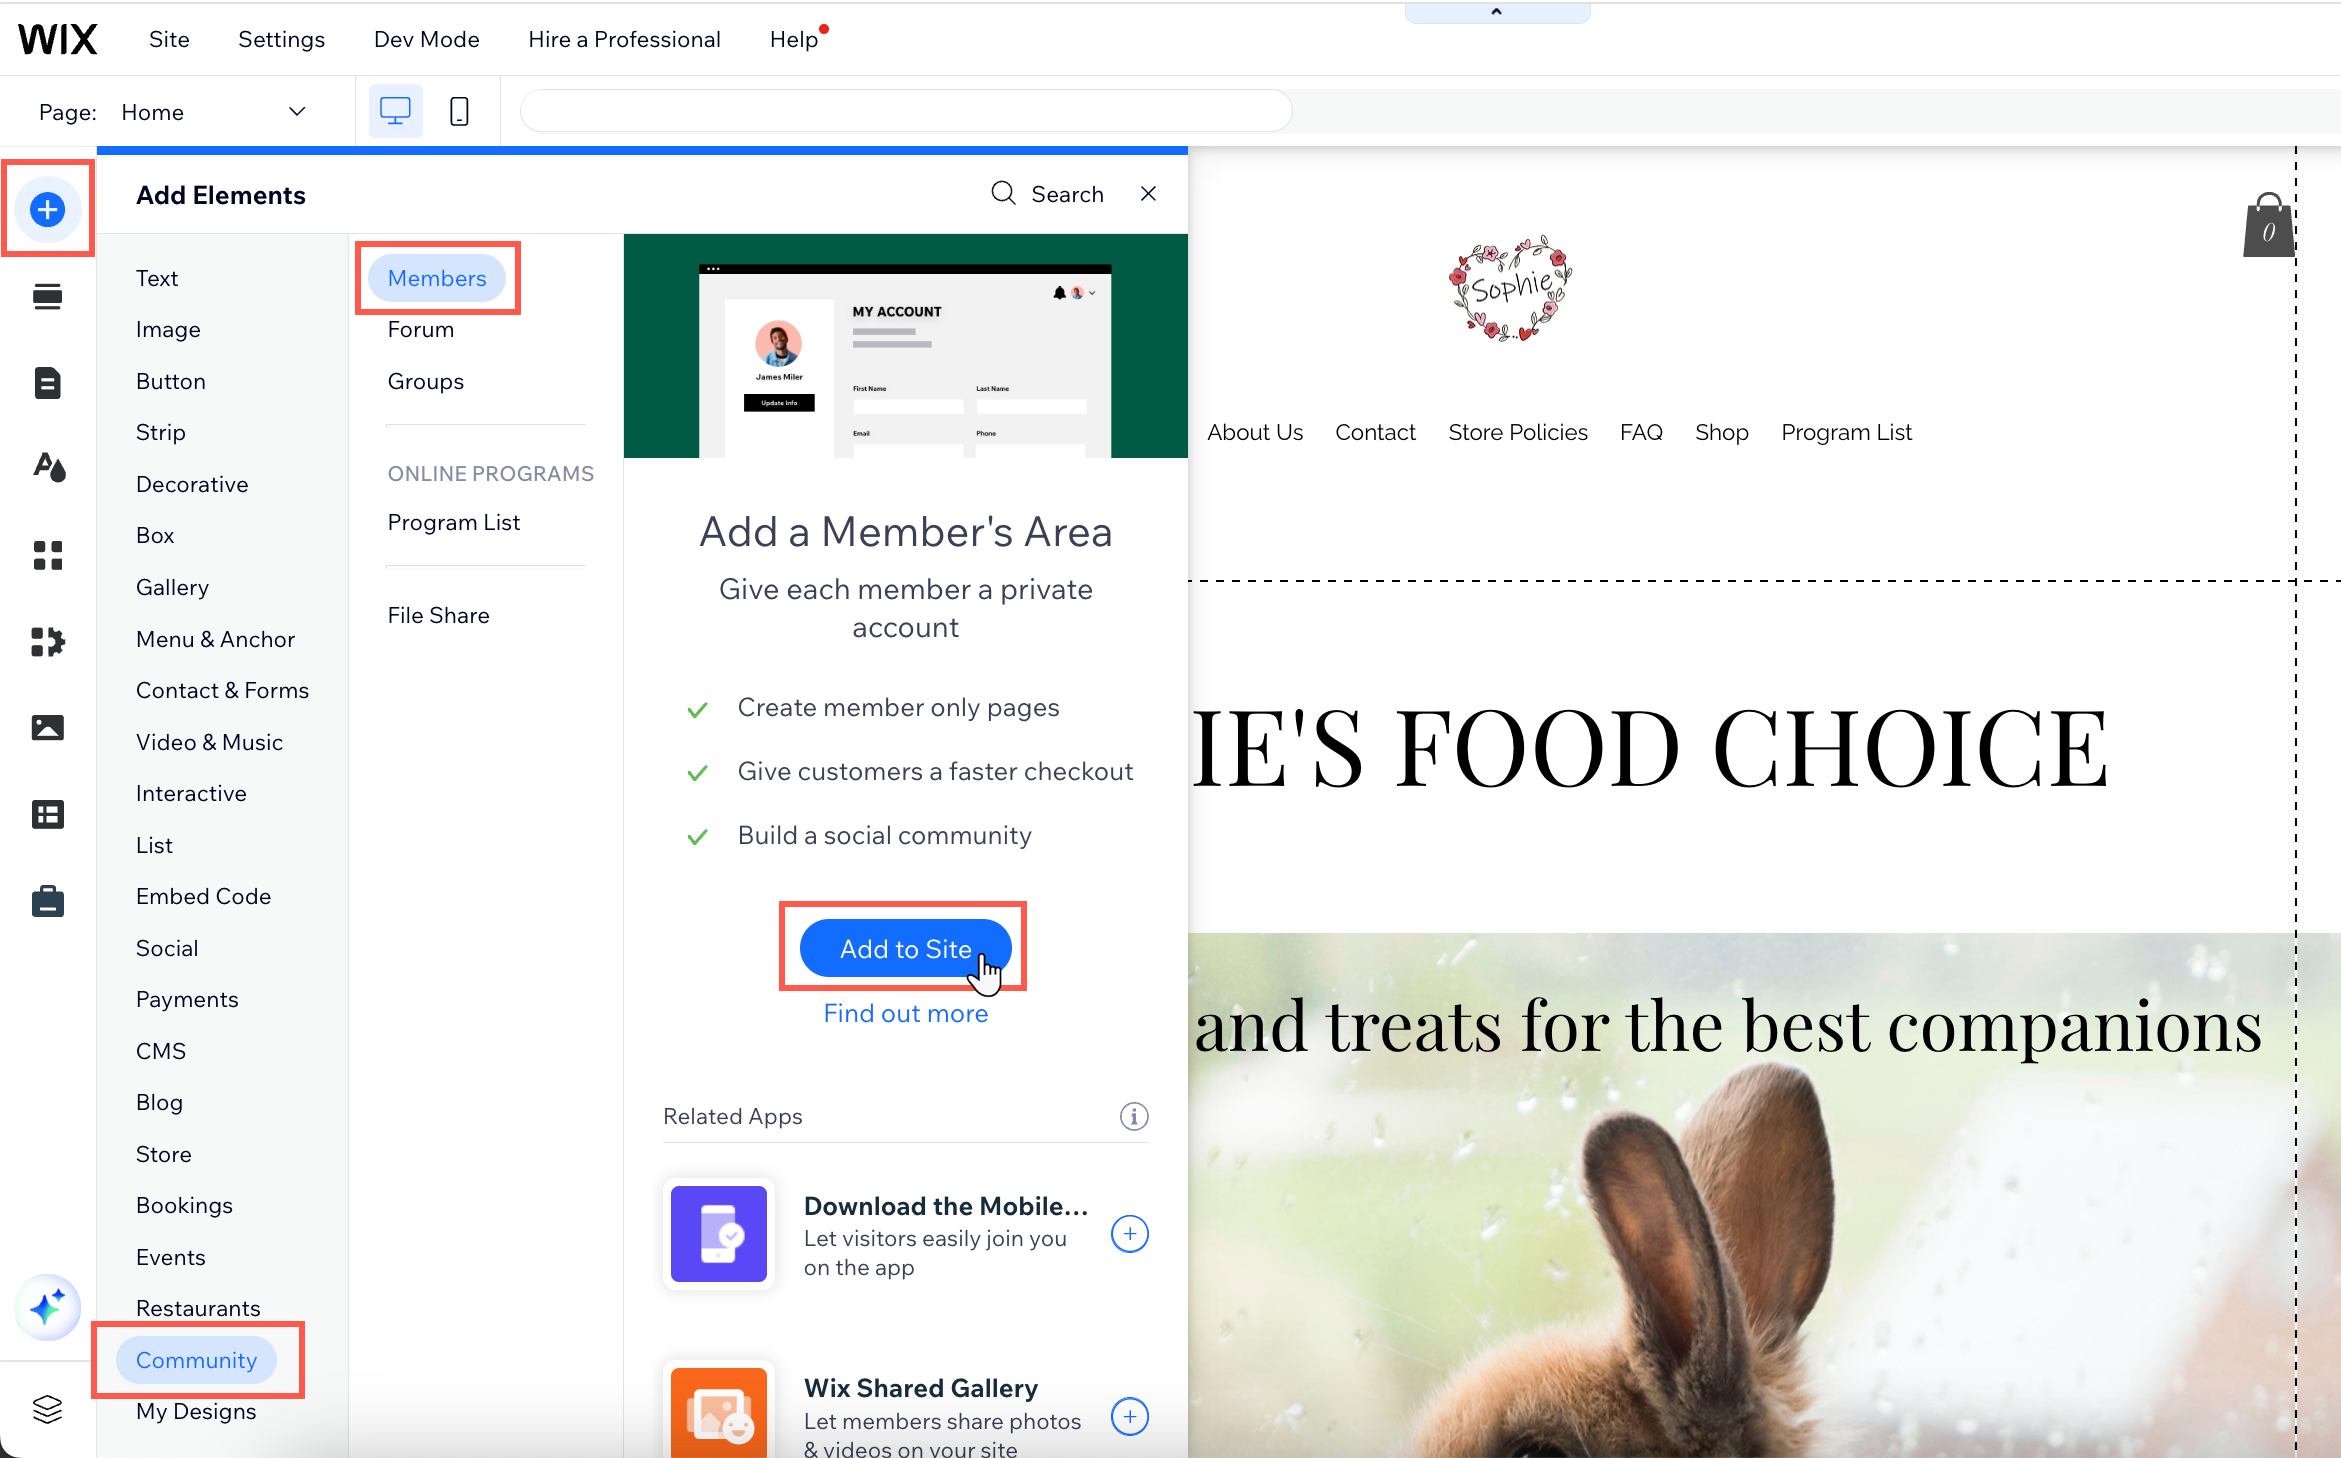The width and height of the screenshot is (2341, 1458).
Task: Click the Find out more link
Action: 905,1011
